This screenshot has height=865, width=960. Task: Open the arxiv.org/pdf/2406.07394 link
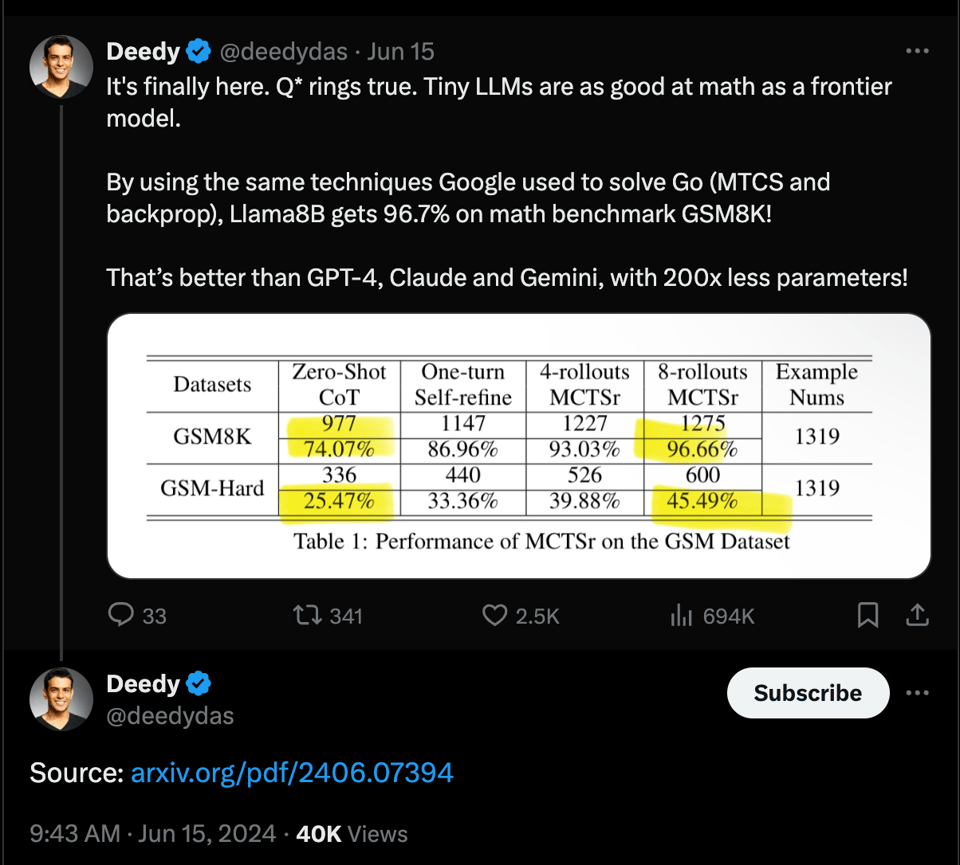point(292,772)
